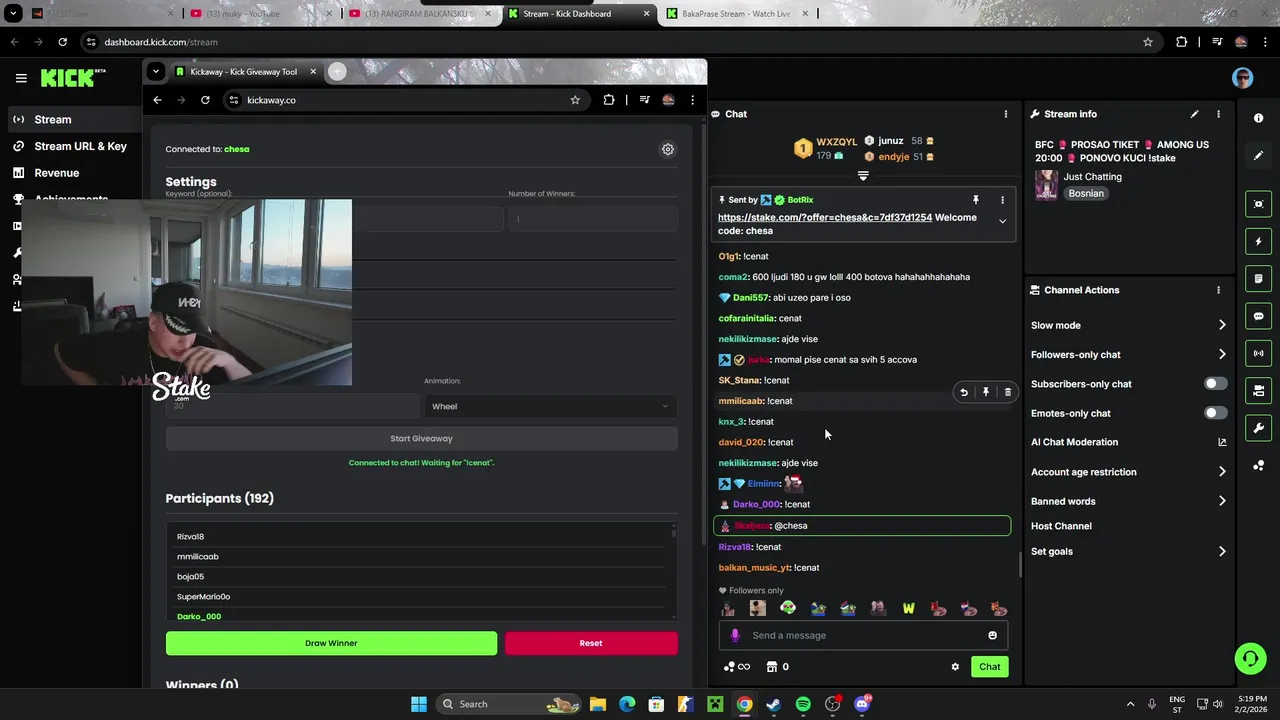Image resolution: width=1280 pixels, height=720 pixels.
Task: Click reply arrow on hovered chat message
Action: tap(964, 393)
